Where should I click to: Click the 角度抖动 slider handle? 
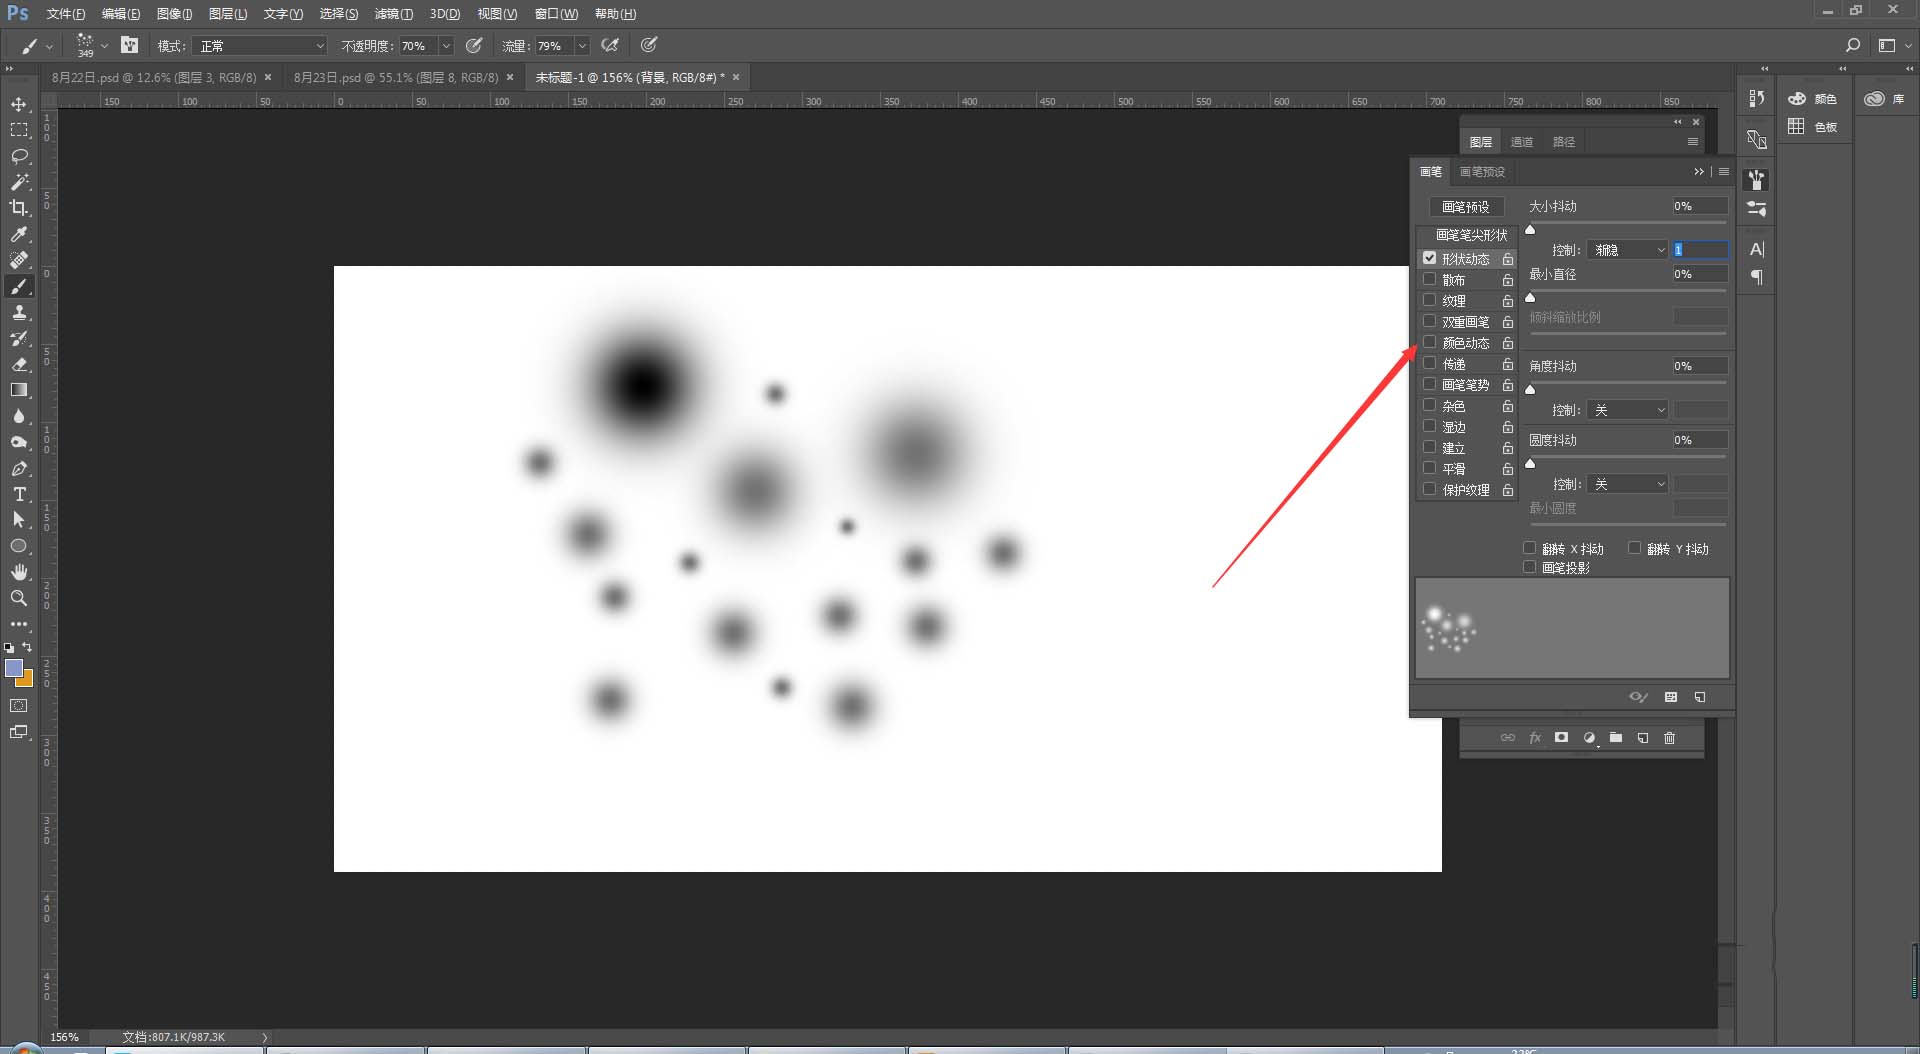click(x=1530, y=389)
